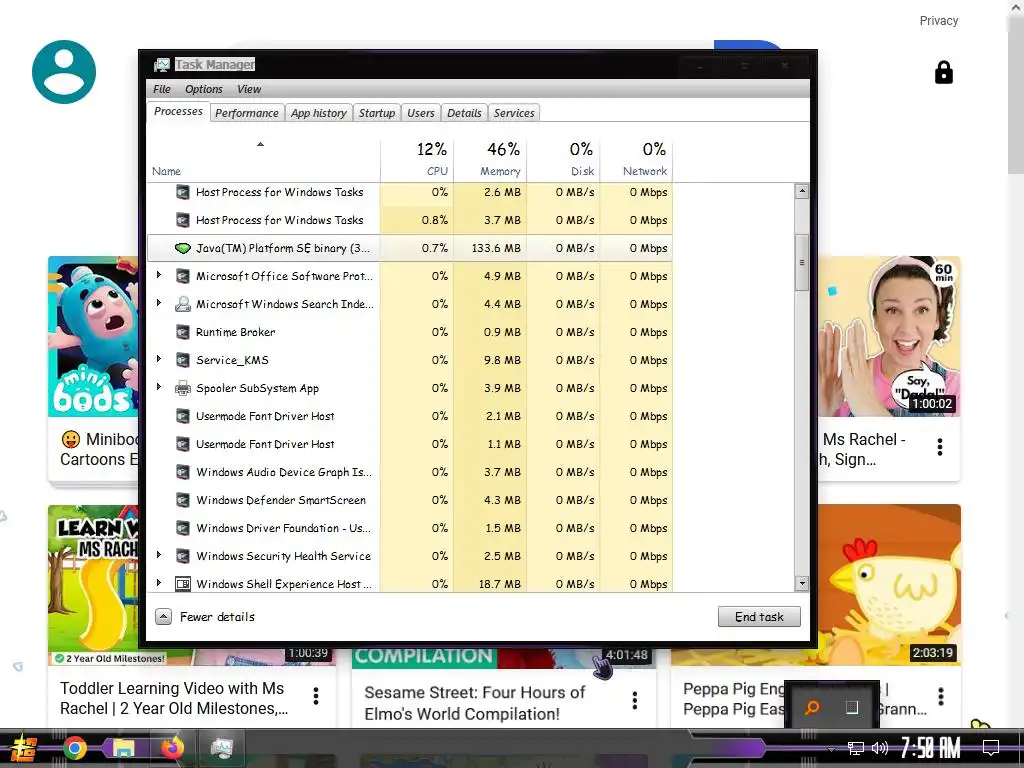1024x768 pixels.
Task: Sort by the Name column header
Action: [263, 159]
